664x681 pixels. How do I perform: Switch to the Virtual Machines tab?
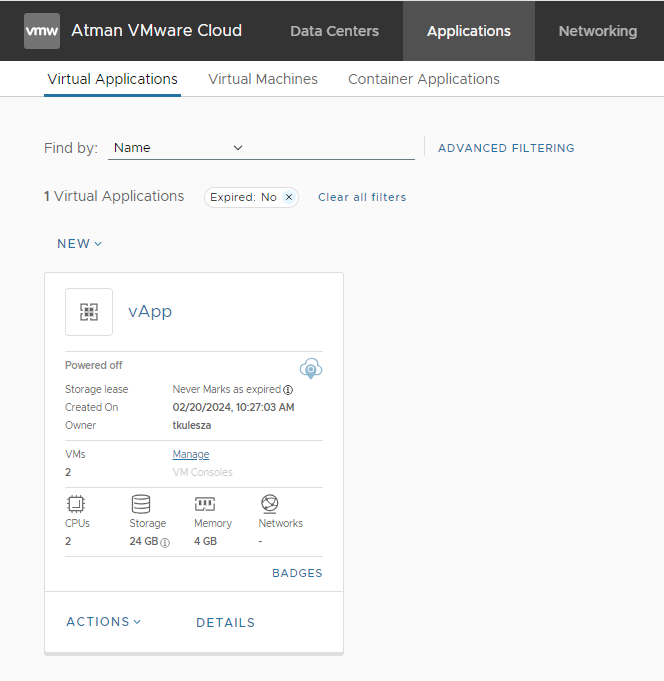[x=263, y=79]
